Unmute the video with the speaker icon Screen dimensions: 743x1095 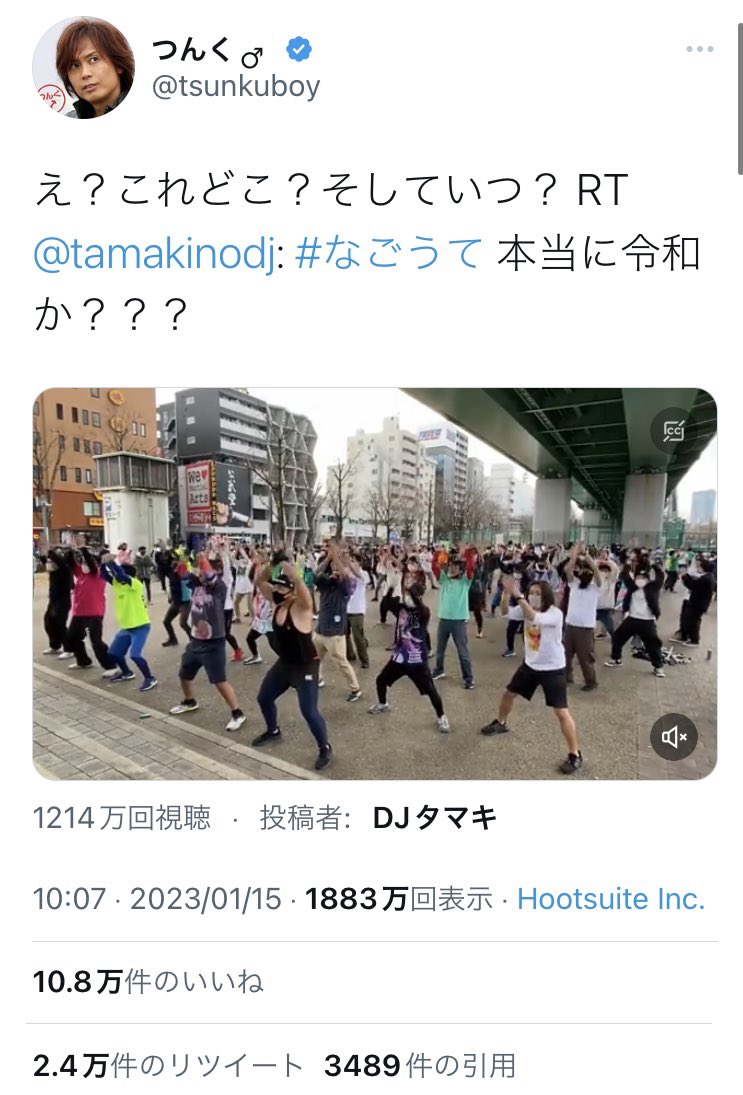674,737
